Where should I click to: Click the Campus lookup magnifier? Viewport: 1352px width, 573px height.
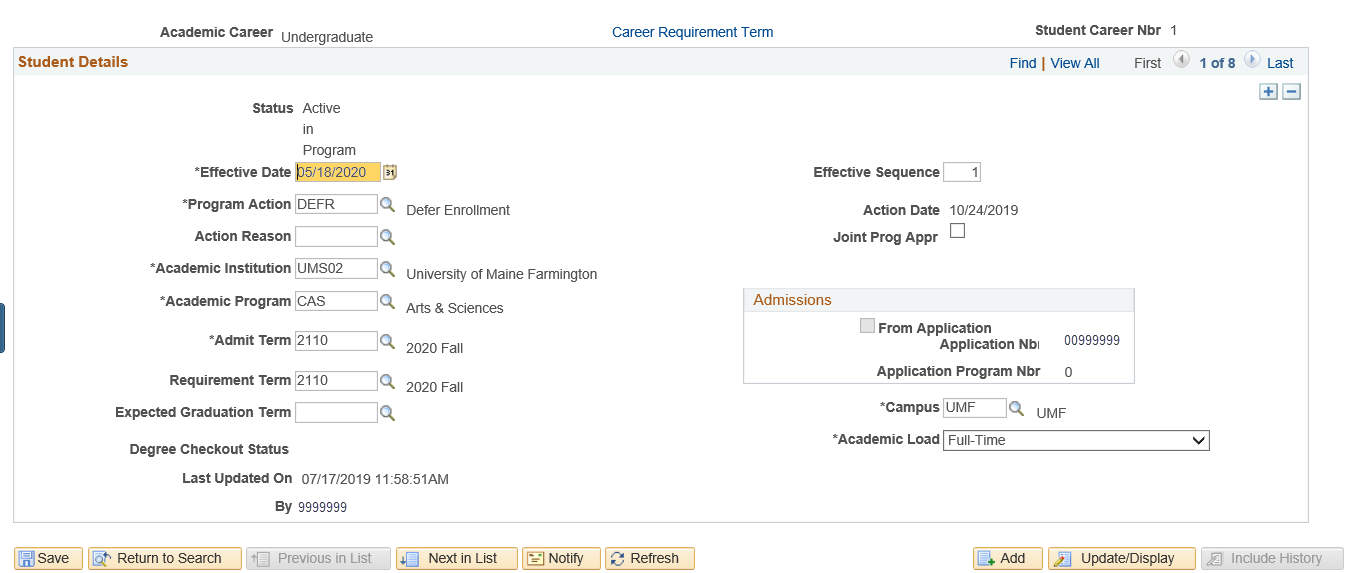point(1016,408)
